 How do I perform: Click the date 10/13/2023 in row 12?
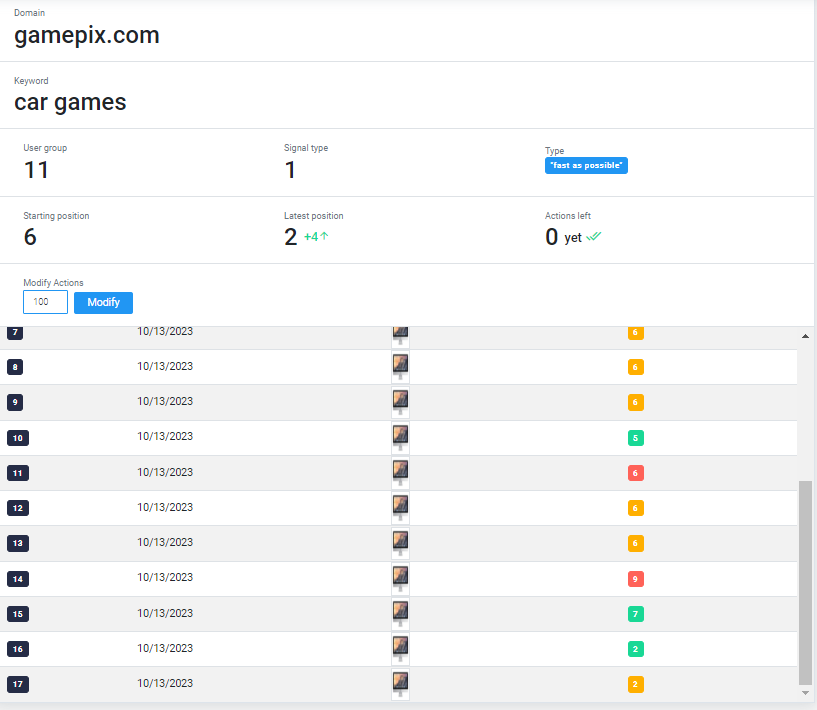coord(165,507)
